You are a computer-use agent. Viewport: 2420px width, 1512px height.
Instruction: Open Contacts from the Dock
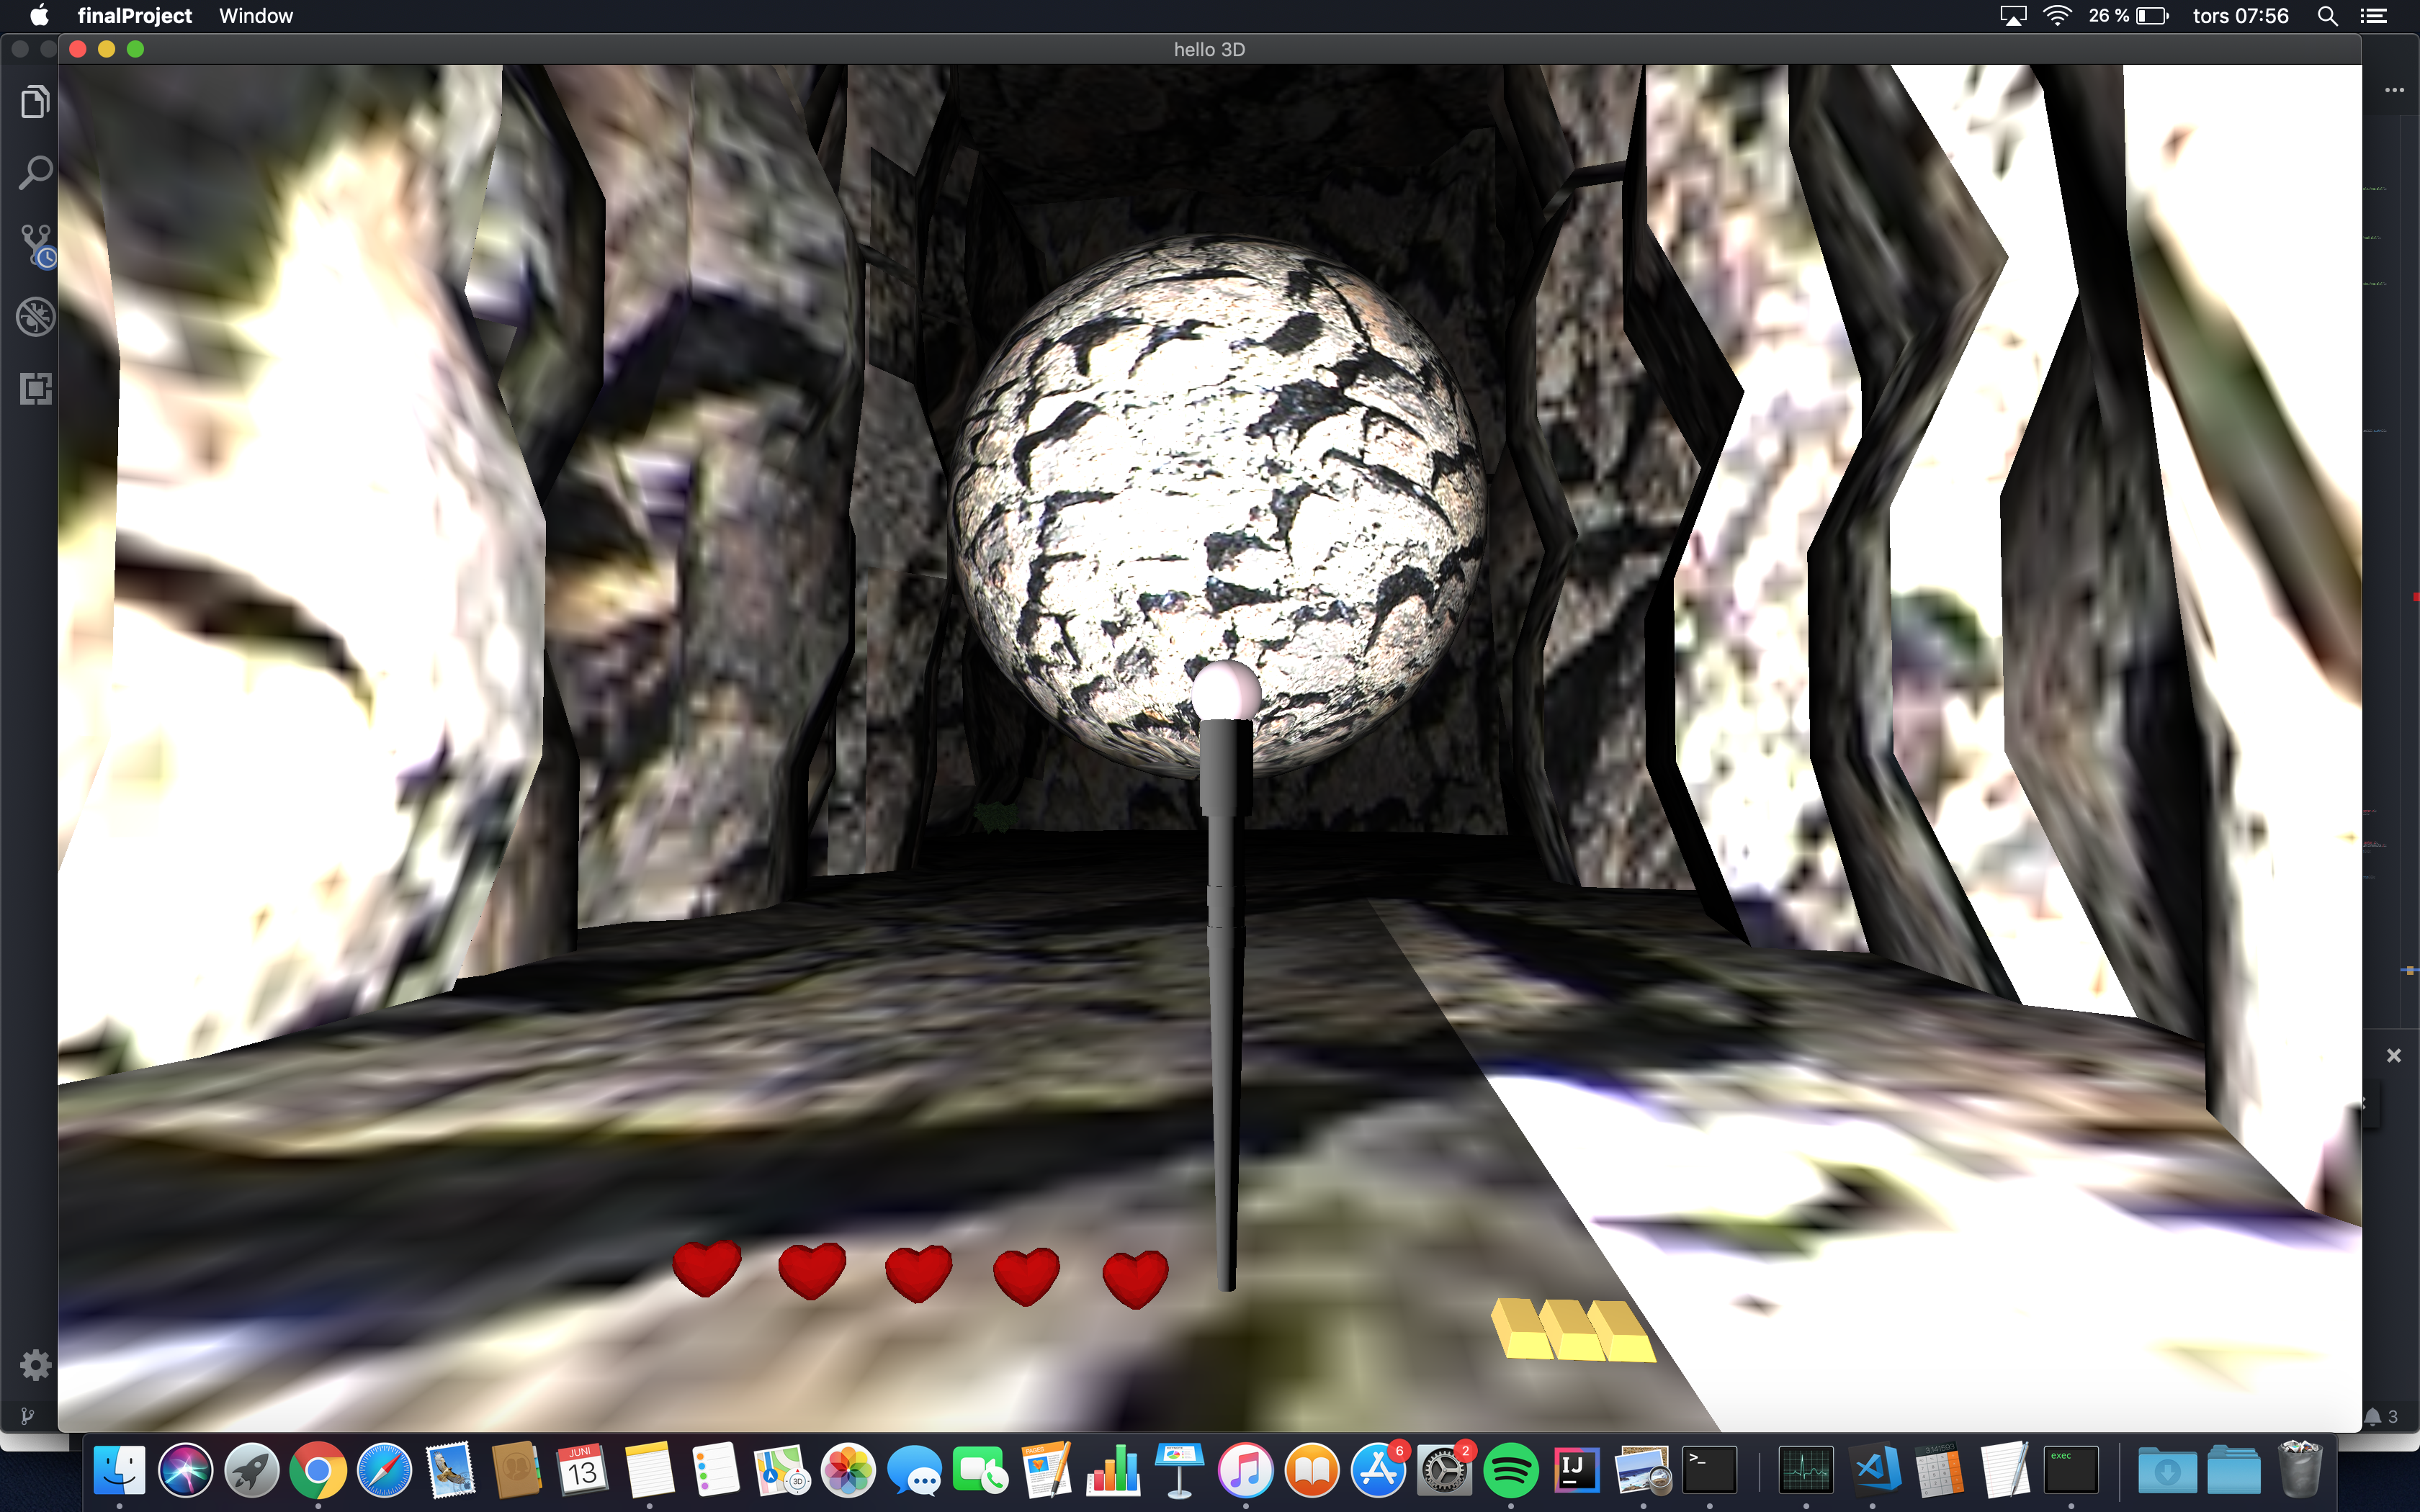(516, 1470)
